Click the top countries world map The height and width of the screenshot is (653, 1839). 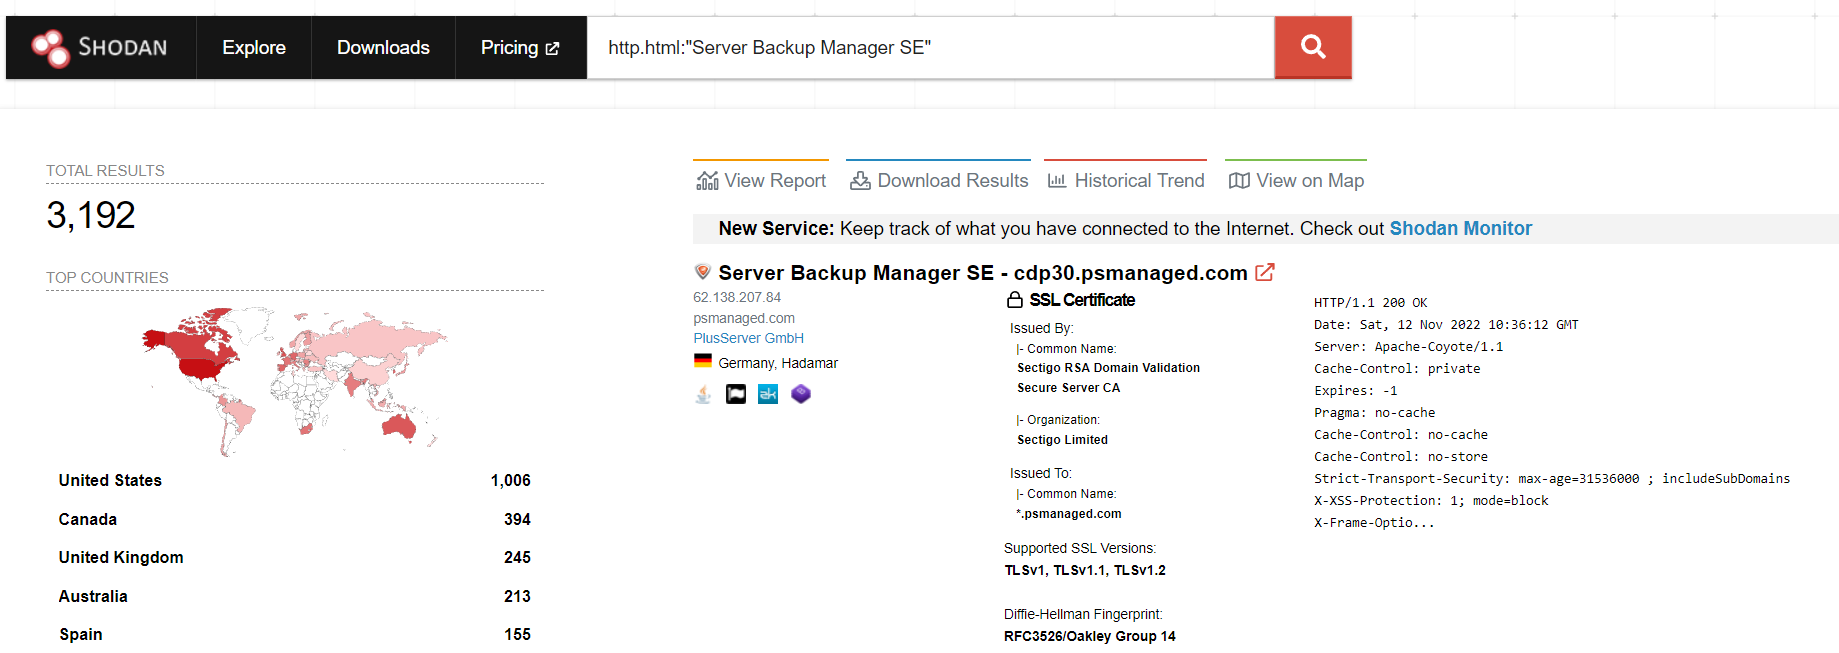click(294, 380)
